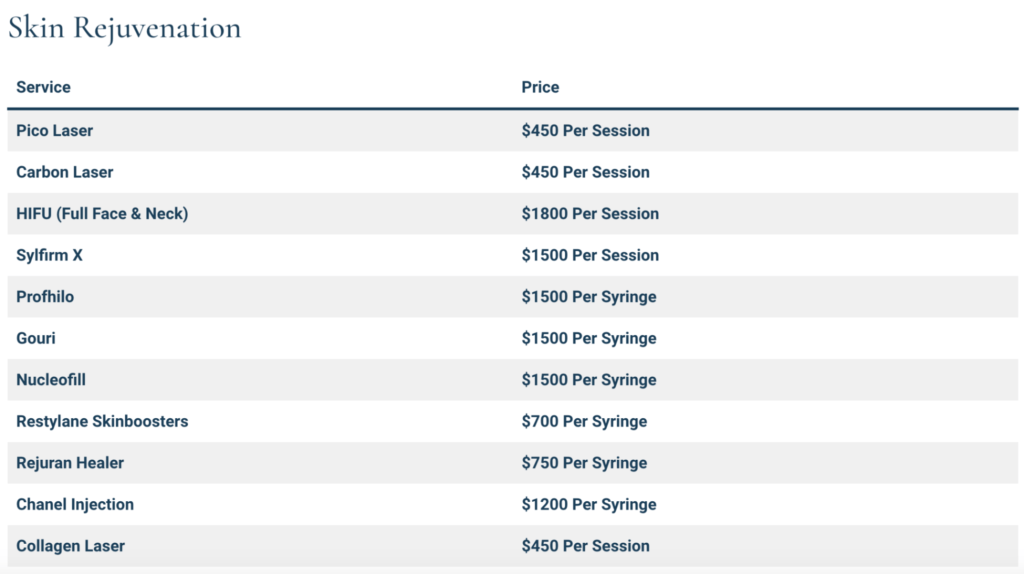Viewport: 1024px width, 574px height.
Task: Select the Gouri service name
Action: [x=36, y=338]
